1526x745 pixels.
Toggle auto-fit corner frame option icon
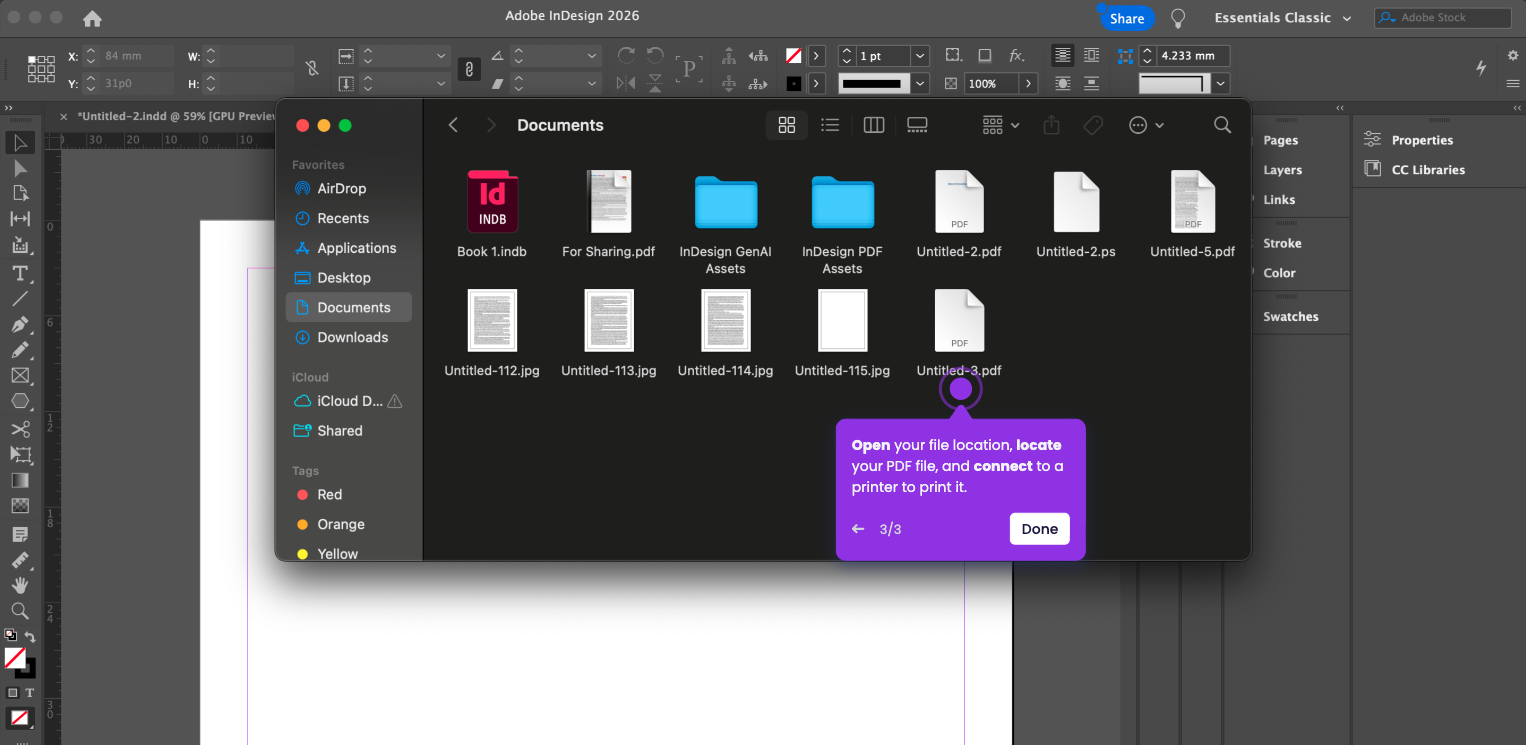tap(1126, 56)
